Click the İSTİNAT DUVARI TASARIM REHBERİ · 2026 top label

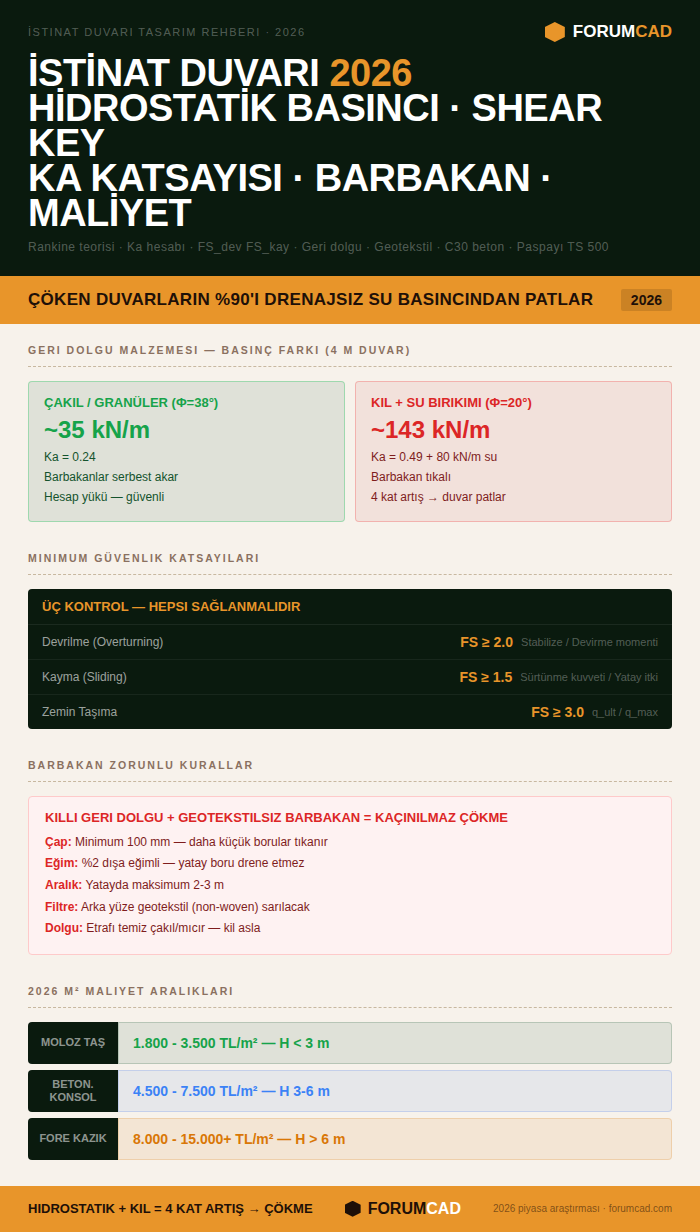coord(167,32)
